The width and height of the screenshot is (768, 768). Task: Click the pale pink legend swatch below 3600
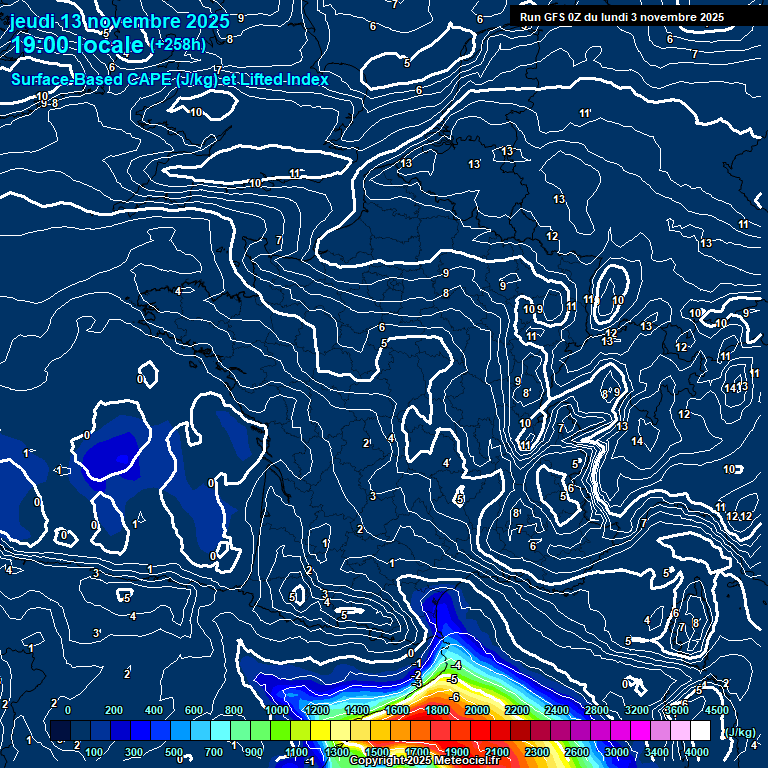(x=681, y=730)
